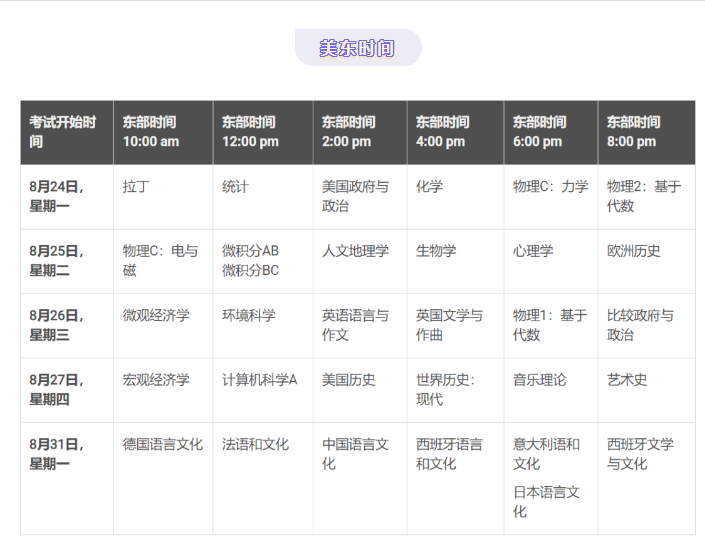Image resolution: width=705 pixels, height=547 pixels.
Task: Select the 考试开始时间 header cell
Action: [x=64, y=132]
